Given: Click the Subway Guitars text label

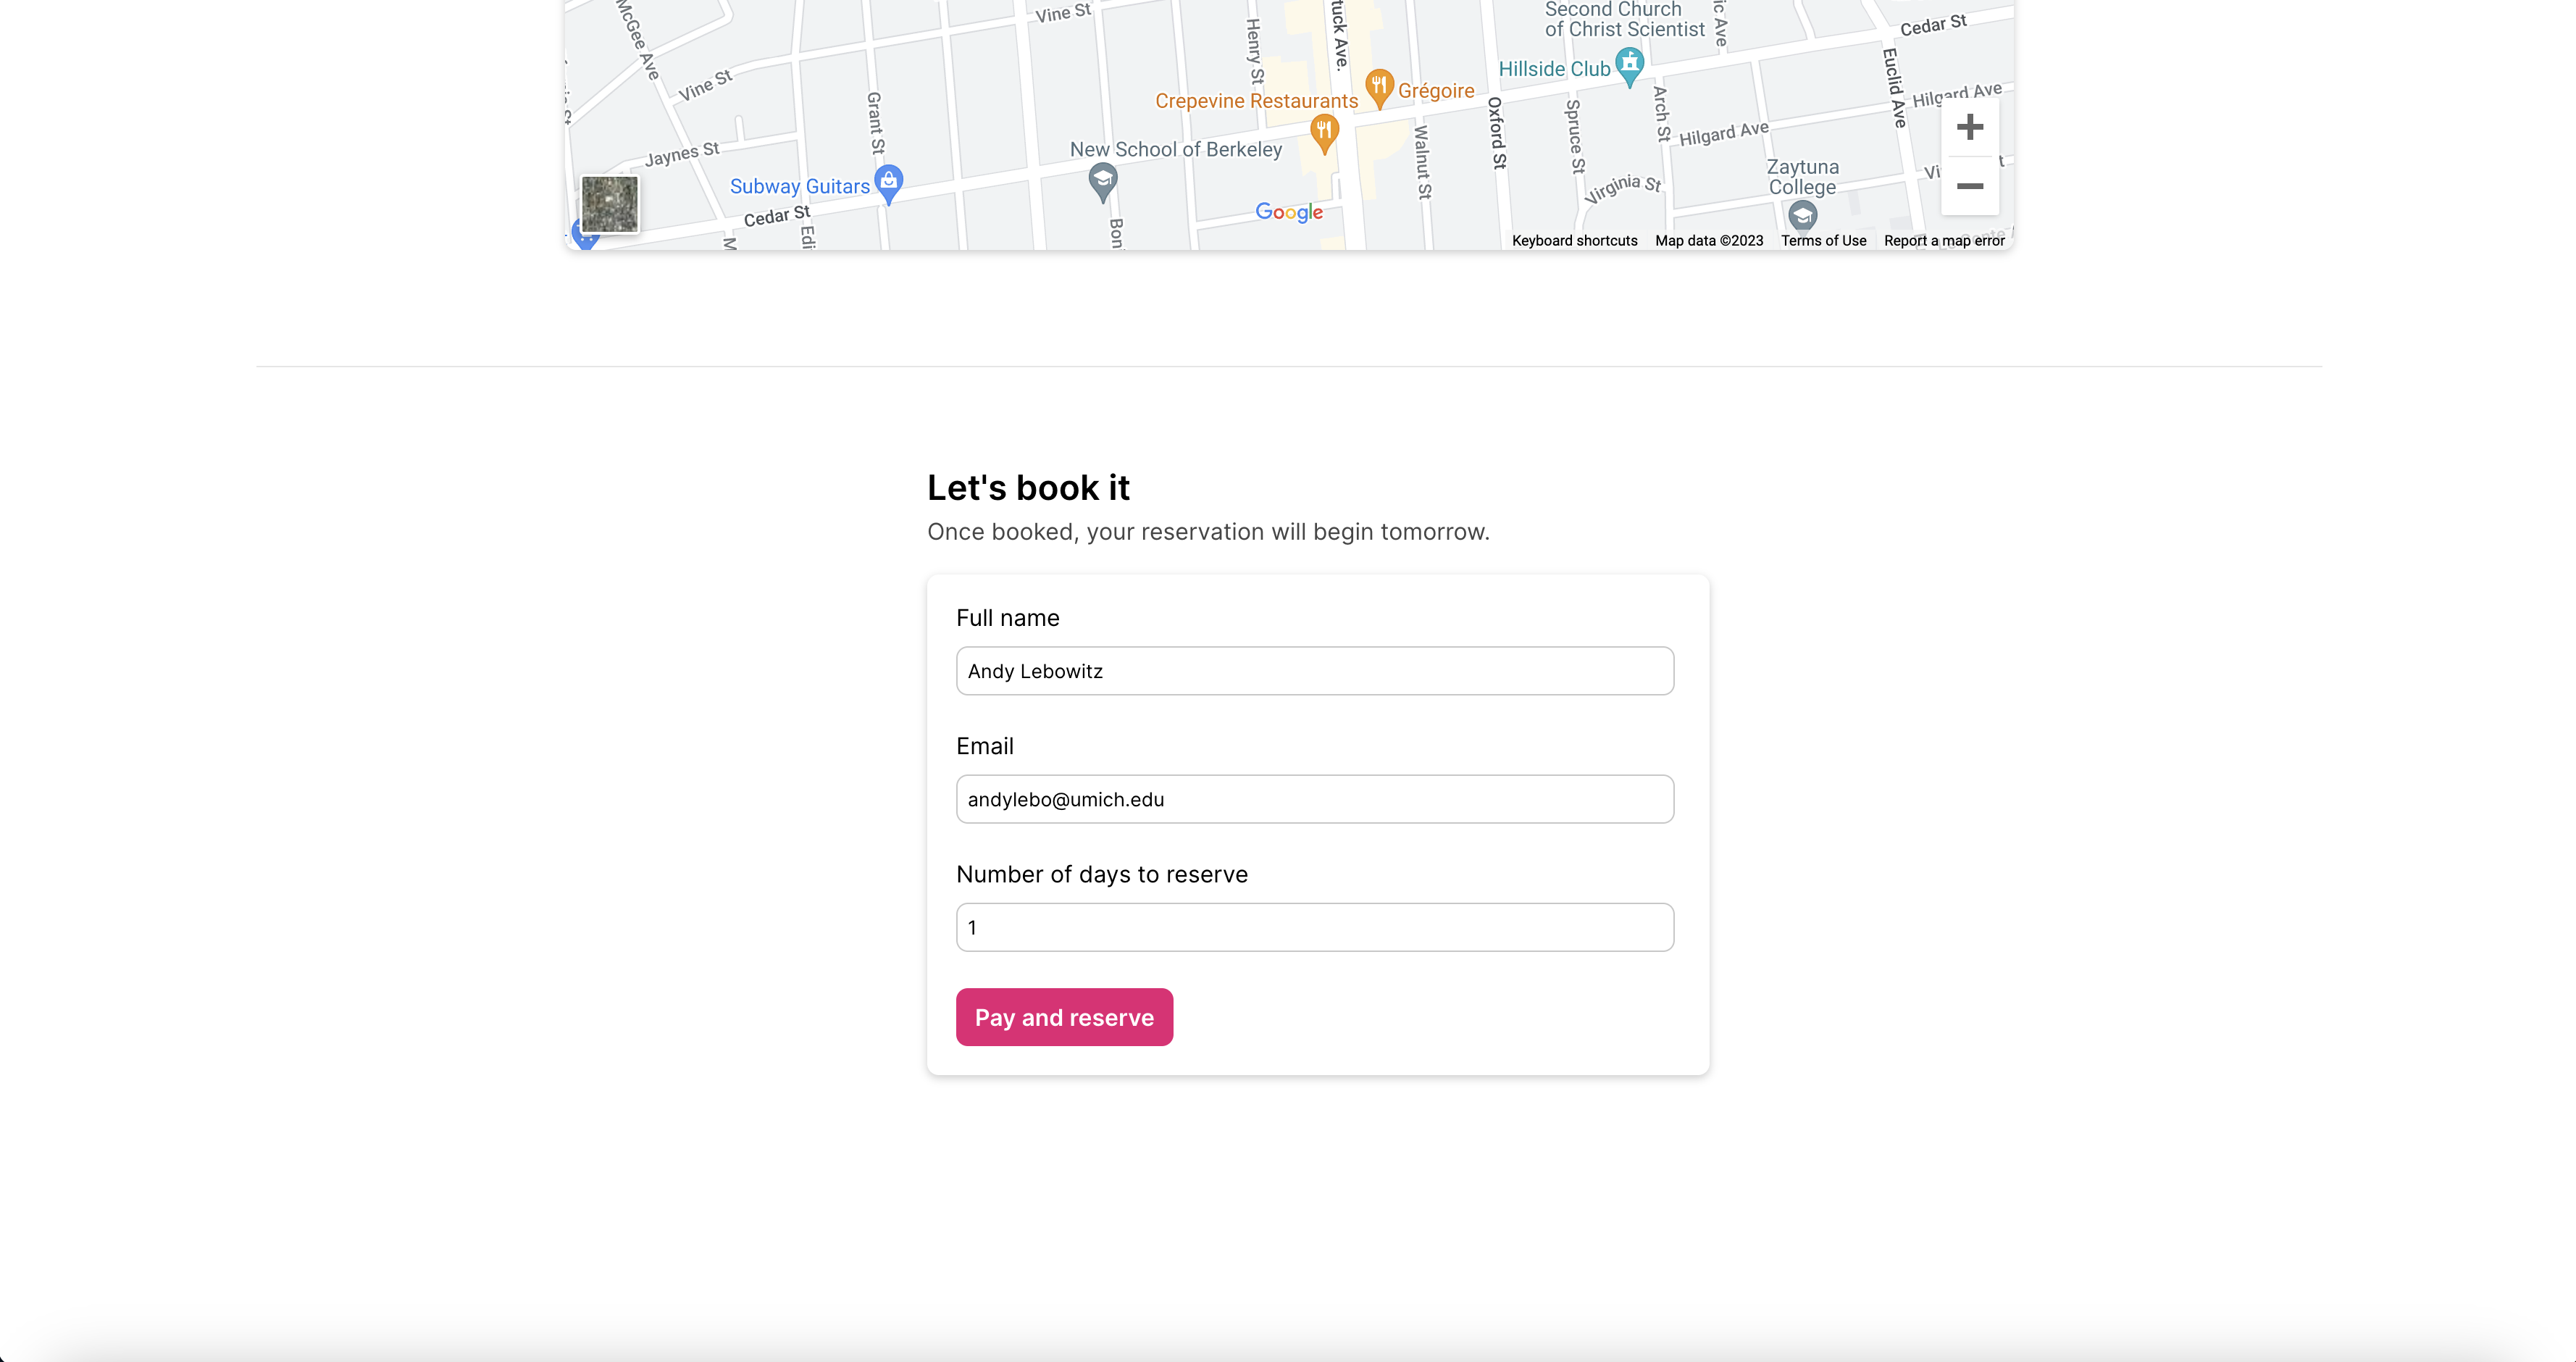Looking at the screenshot, I should coord(799,186).
